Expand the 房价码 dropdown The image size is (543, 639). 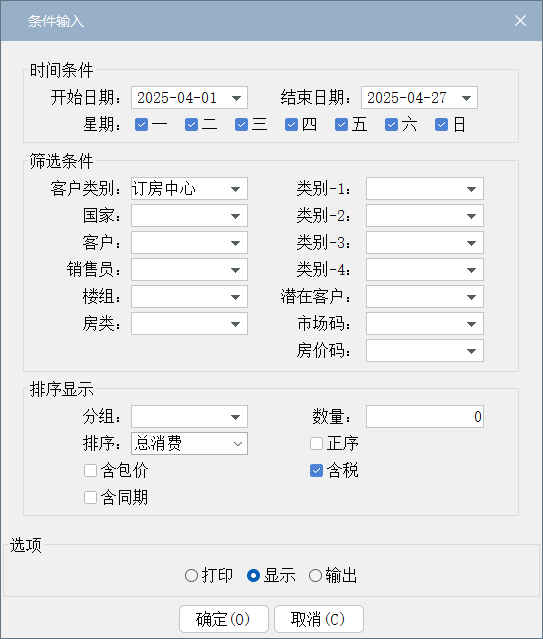(x=425, y=351)
